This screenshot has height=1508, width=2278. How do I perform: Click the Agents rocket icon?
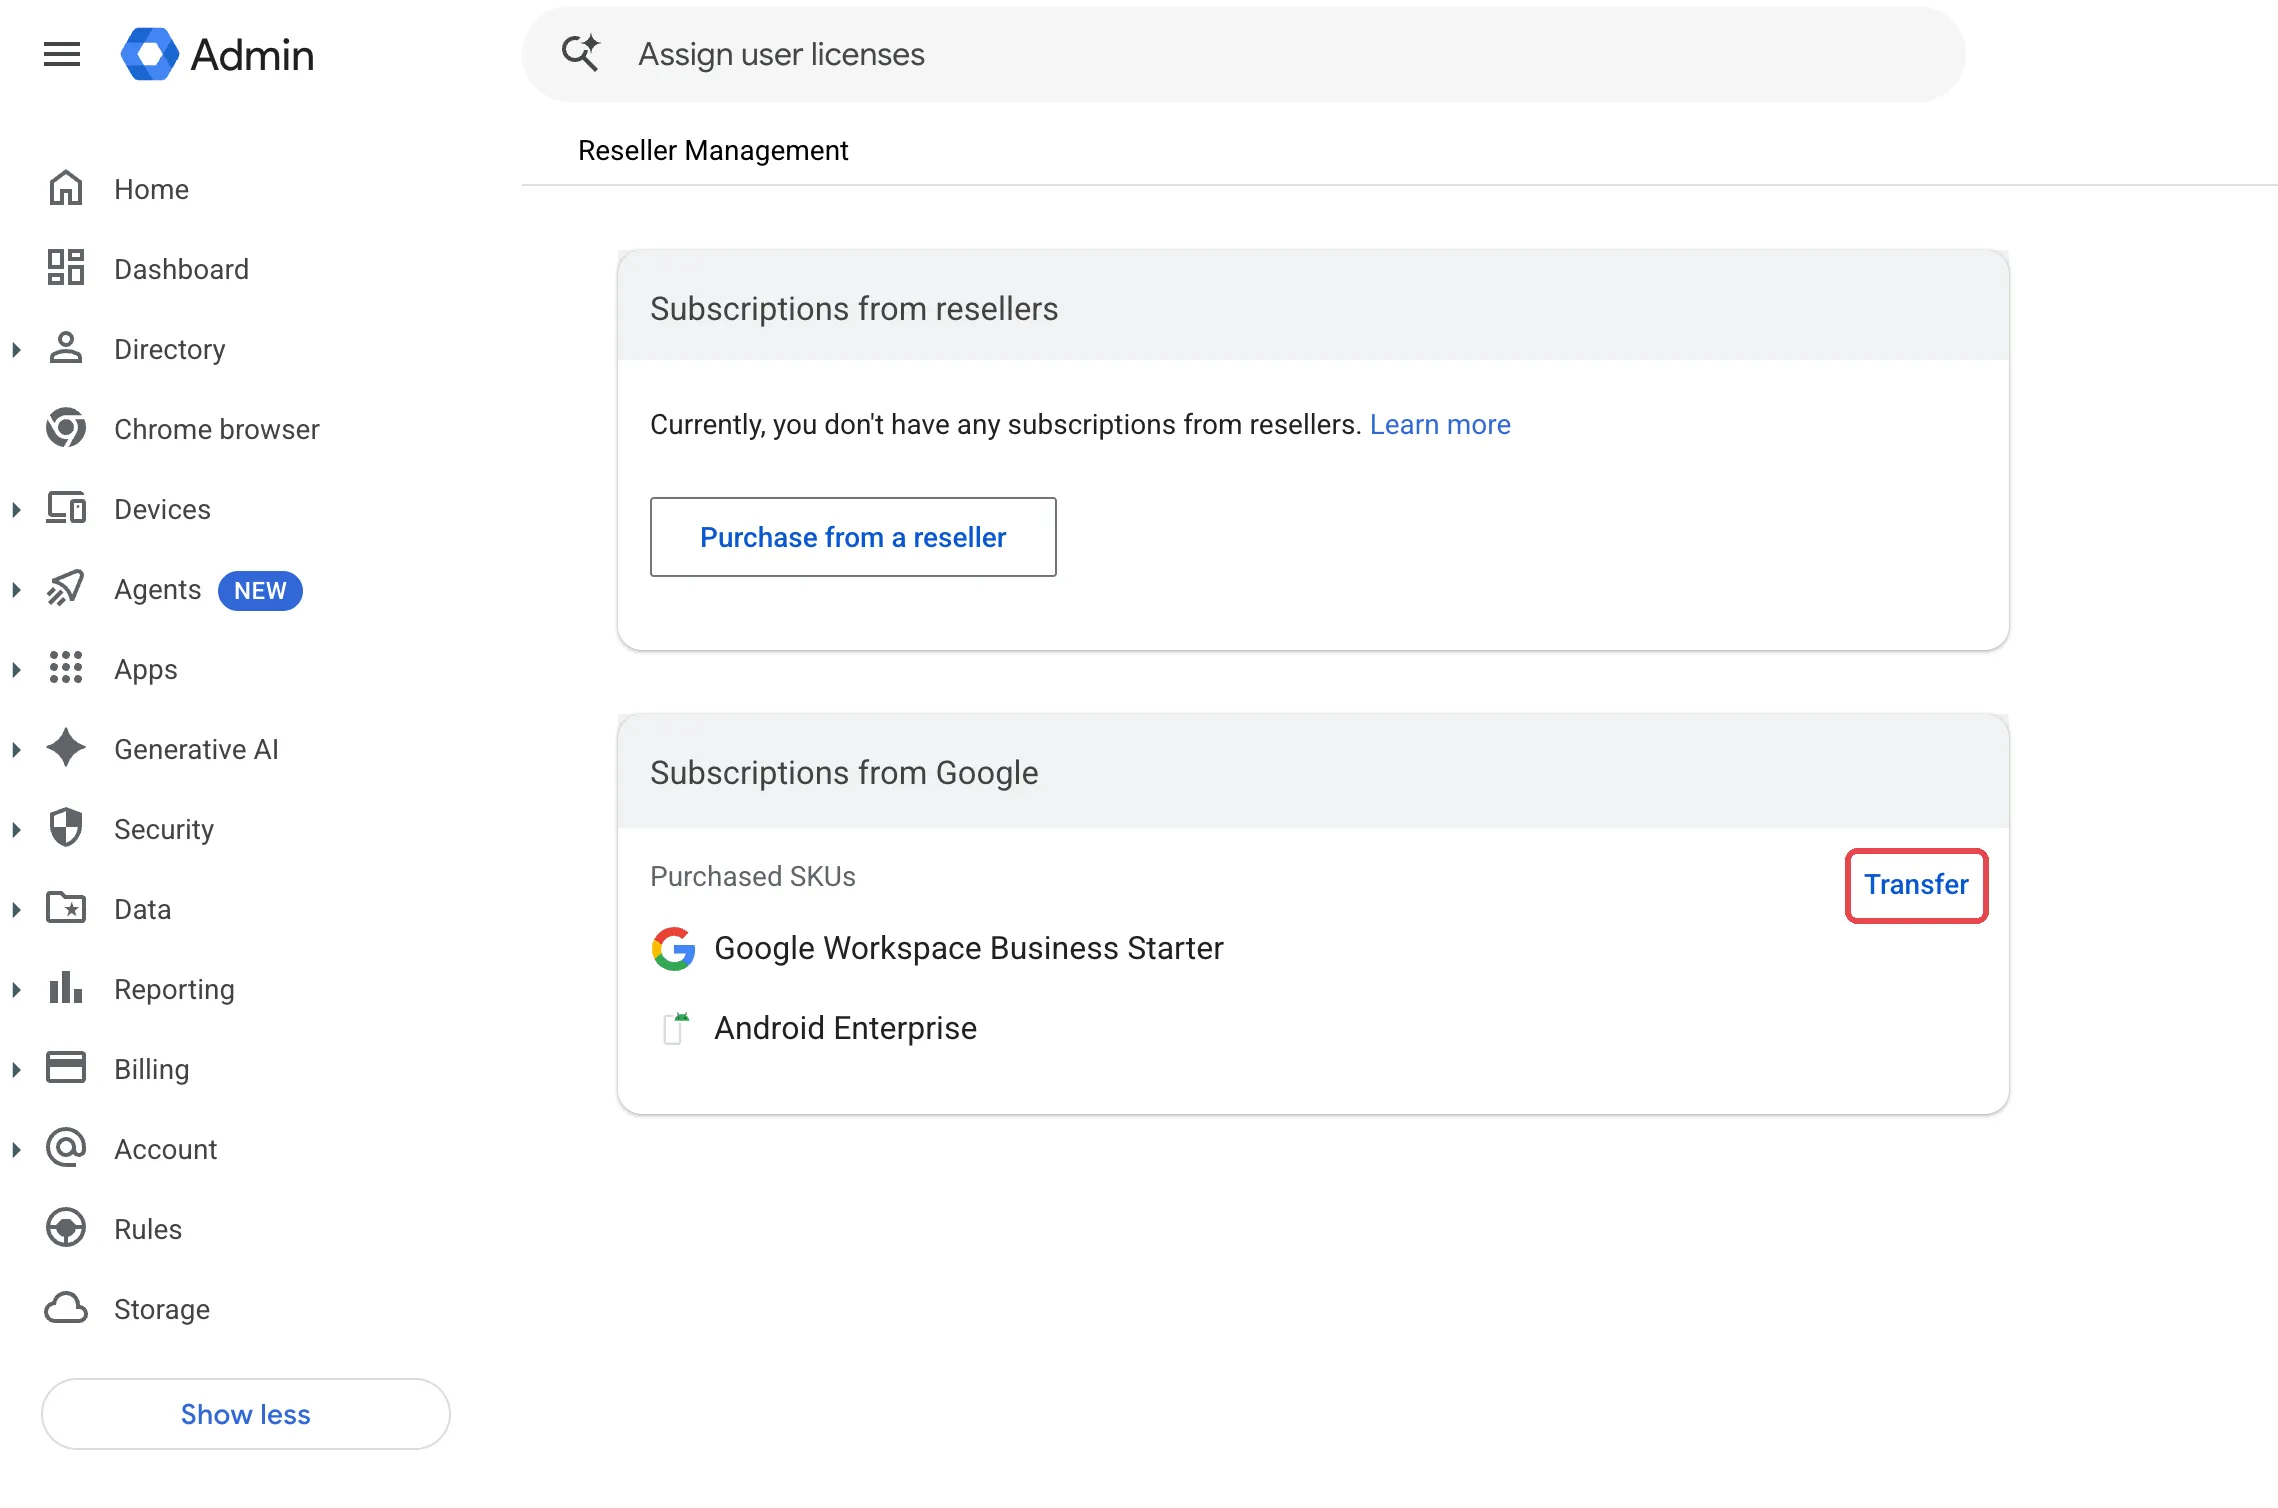(66, 588)
